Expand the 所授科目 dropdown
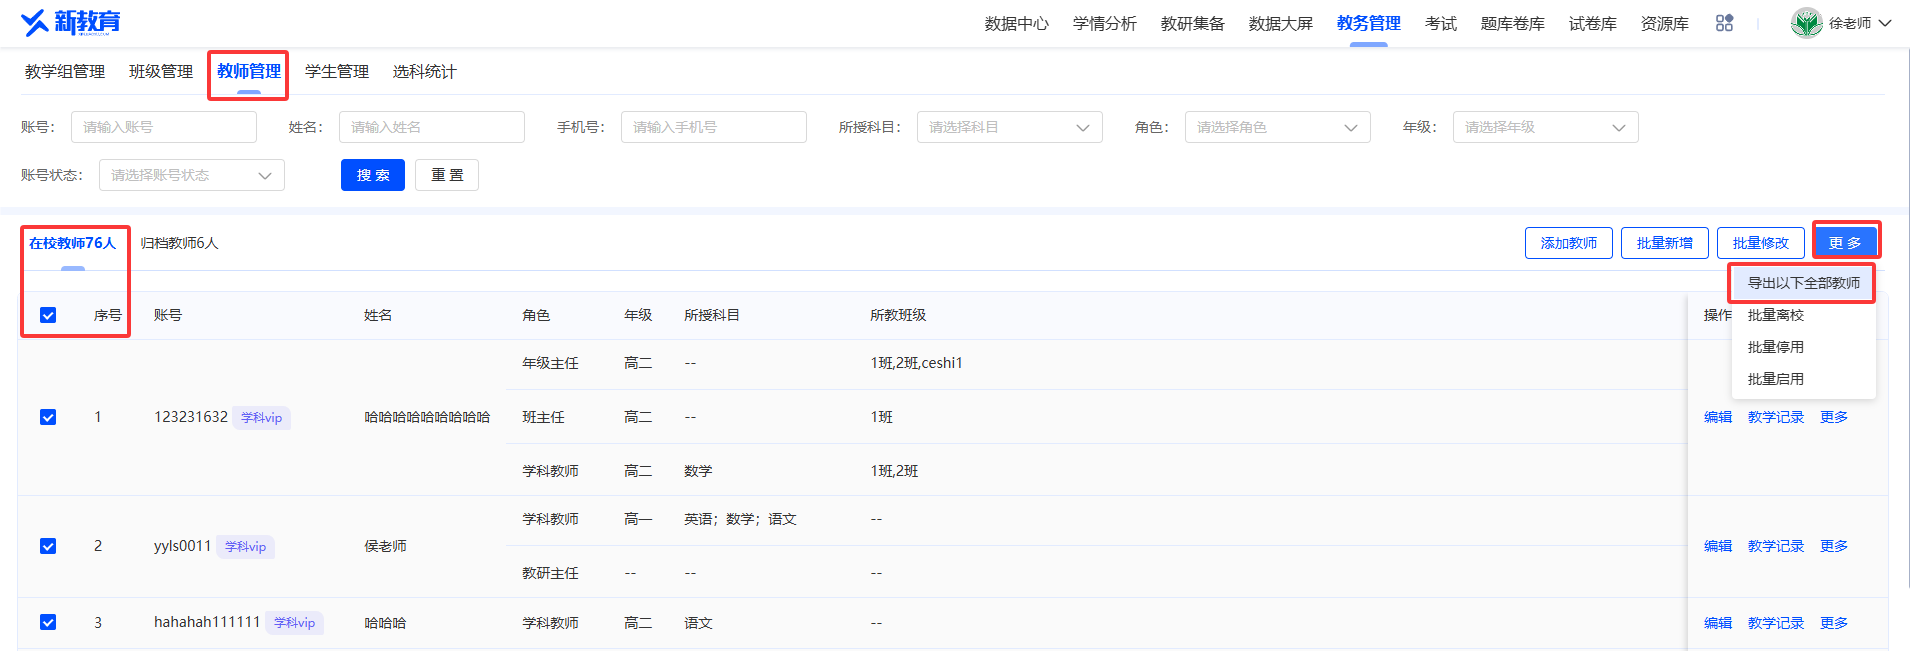The height and width of the screenshot is (651, 1910). 1009,127
